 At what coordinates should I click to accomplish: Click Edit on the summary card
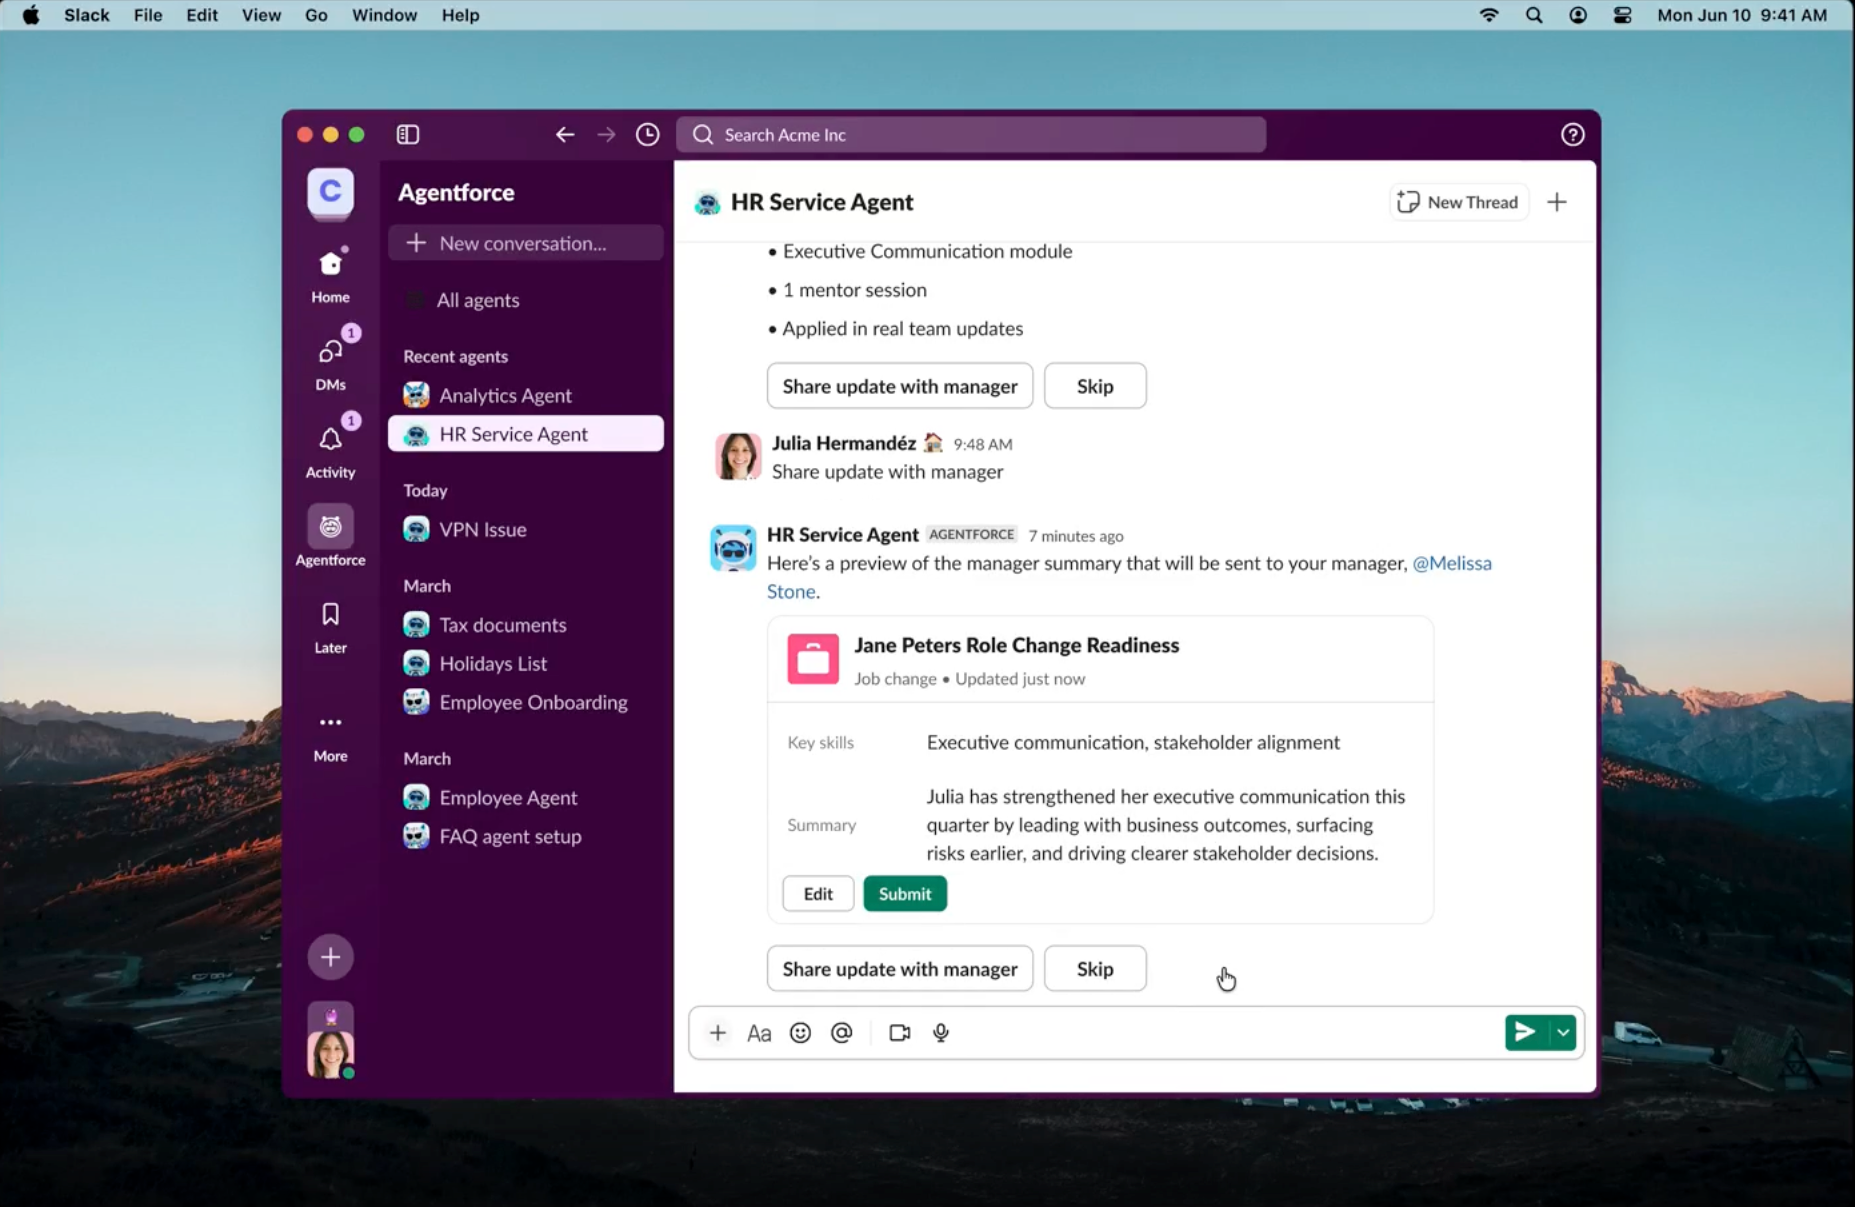point(818,894)
